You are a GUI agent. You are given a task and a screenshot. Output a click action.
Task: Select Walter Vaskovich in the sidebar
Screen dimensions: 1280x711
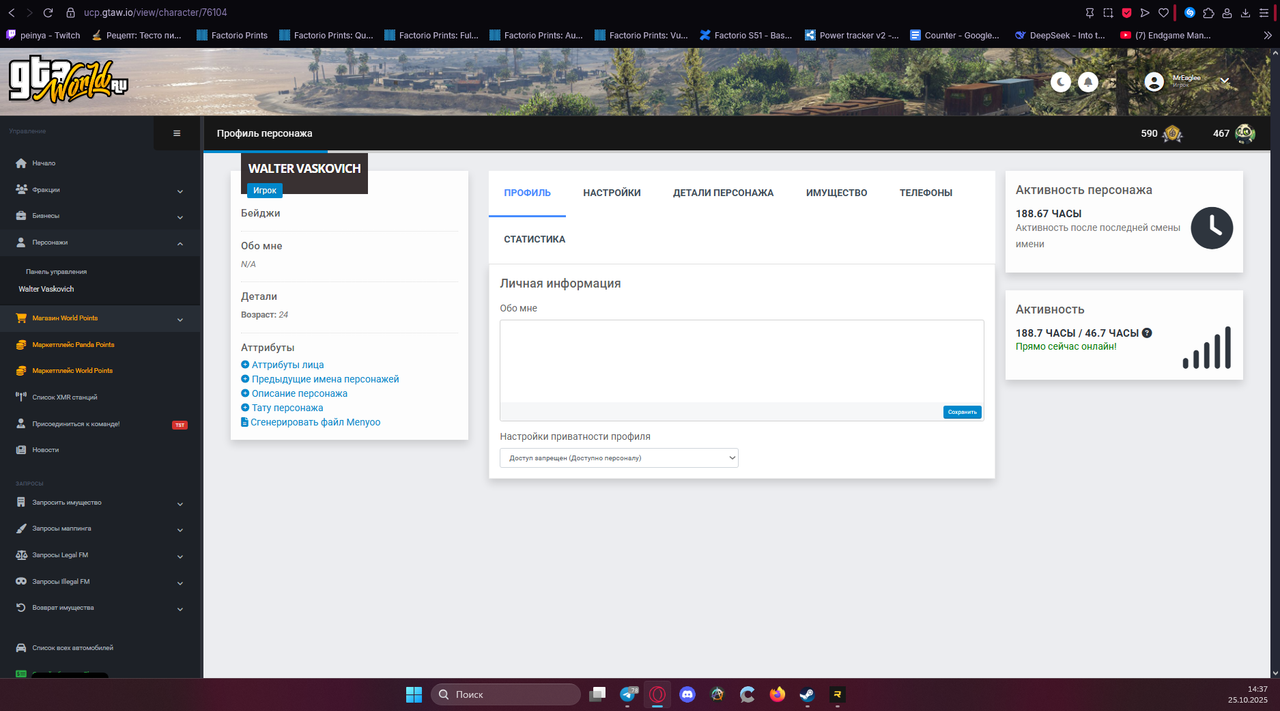[46, 289]
